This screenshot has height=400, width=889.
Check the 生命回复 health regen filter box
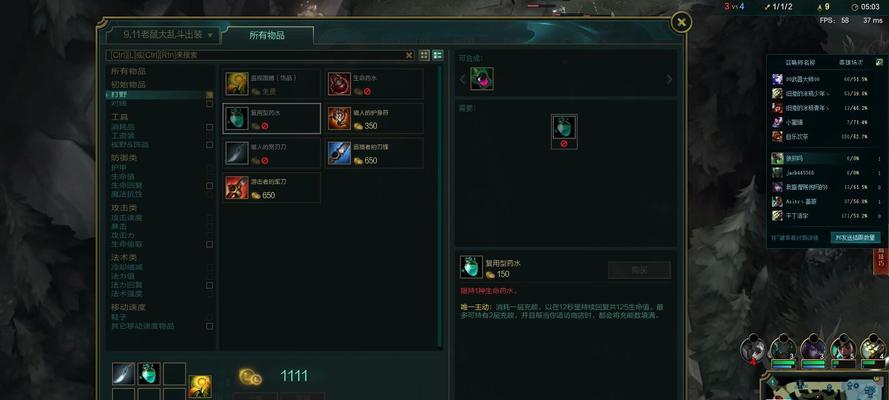pos(210,186)
